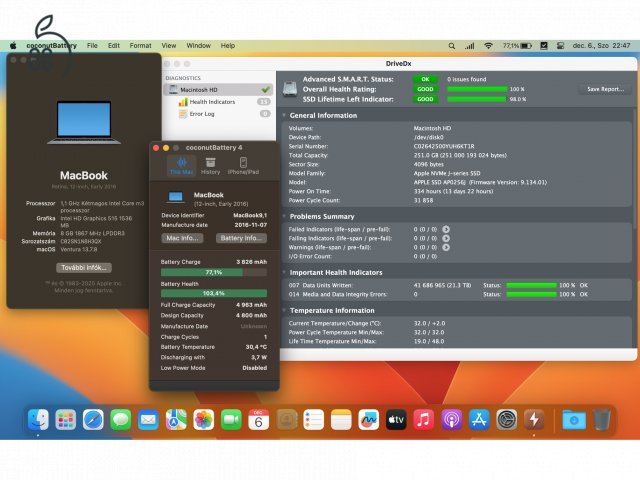Open the Trash in the dock
Image resolution: width=640 pixels, height=480 pixels.
[x=601, y=420]
